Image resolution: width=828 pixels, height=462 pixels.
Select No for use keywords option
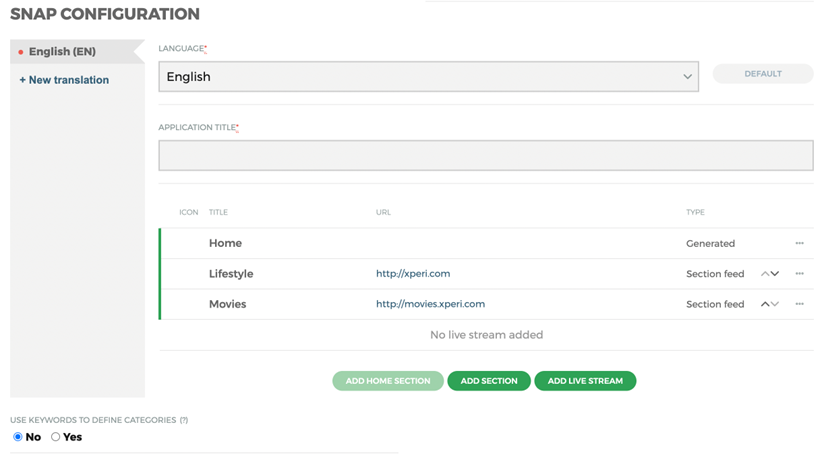18,437
